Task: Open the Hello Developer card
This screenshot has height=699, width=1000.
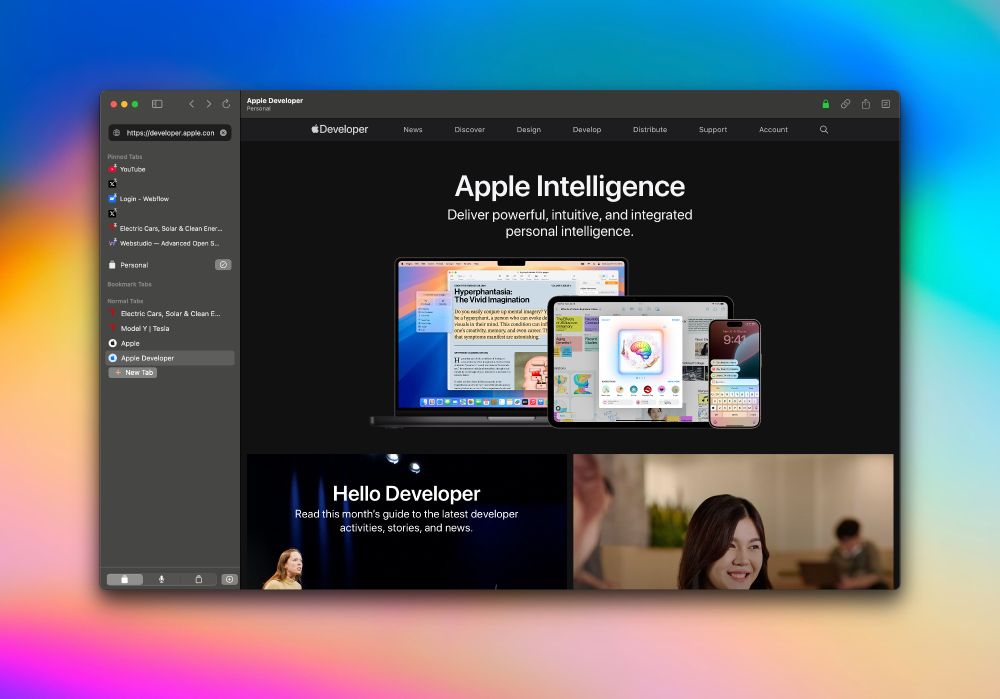Action: pos(407,521)
